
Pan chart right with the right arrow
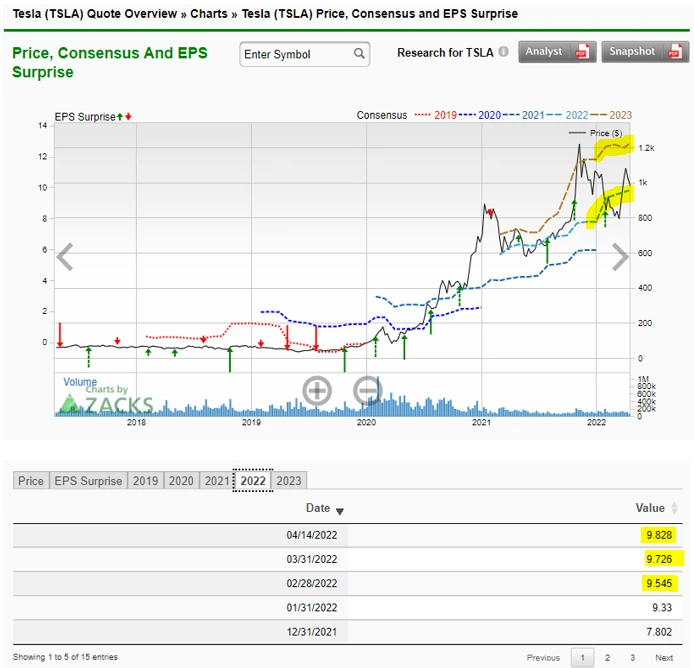click(620, 256)
